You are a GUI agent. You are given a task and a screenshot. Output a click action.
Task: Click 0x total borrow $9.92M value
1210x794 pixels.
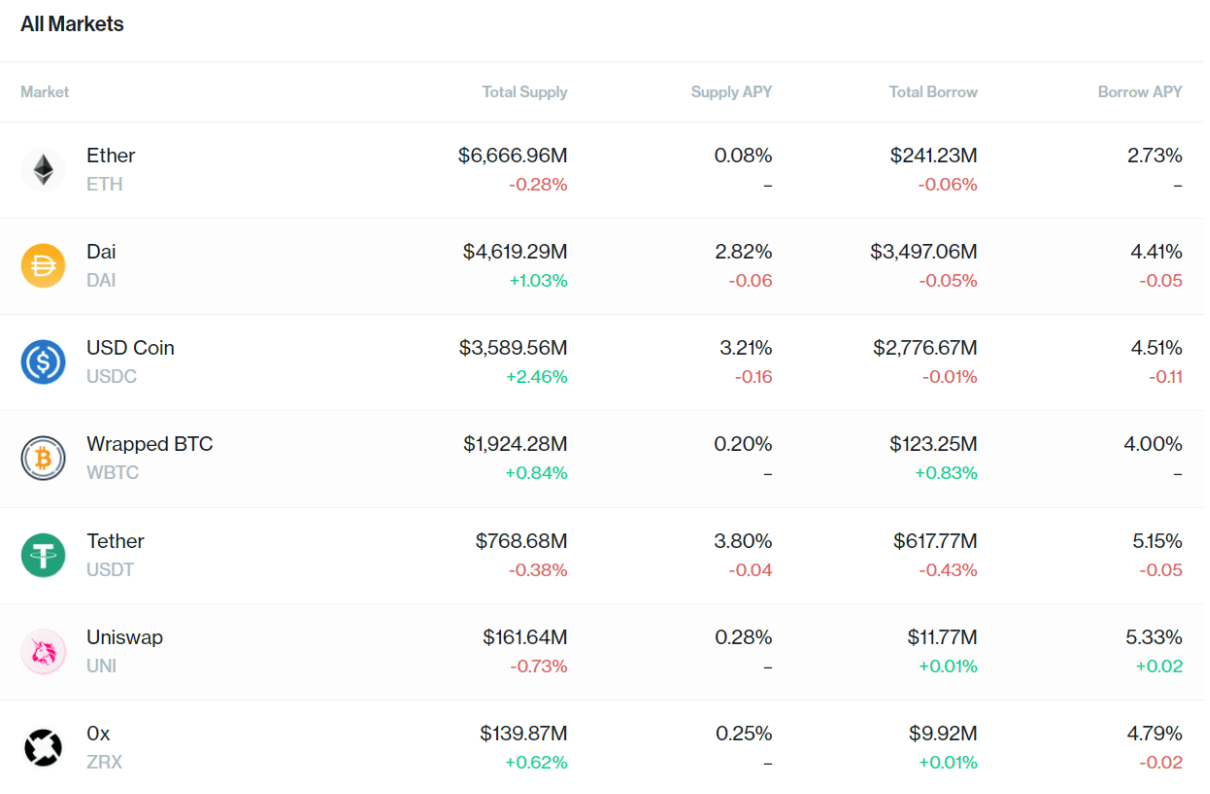click(943, 733)
